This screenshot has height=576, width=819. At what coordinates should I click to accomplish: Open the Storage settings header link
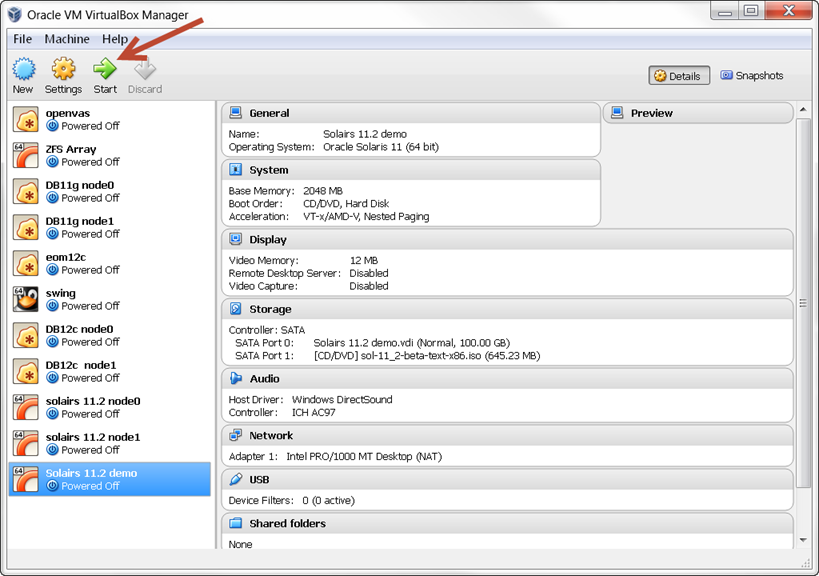tap(270, 309)
